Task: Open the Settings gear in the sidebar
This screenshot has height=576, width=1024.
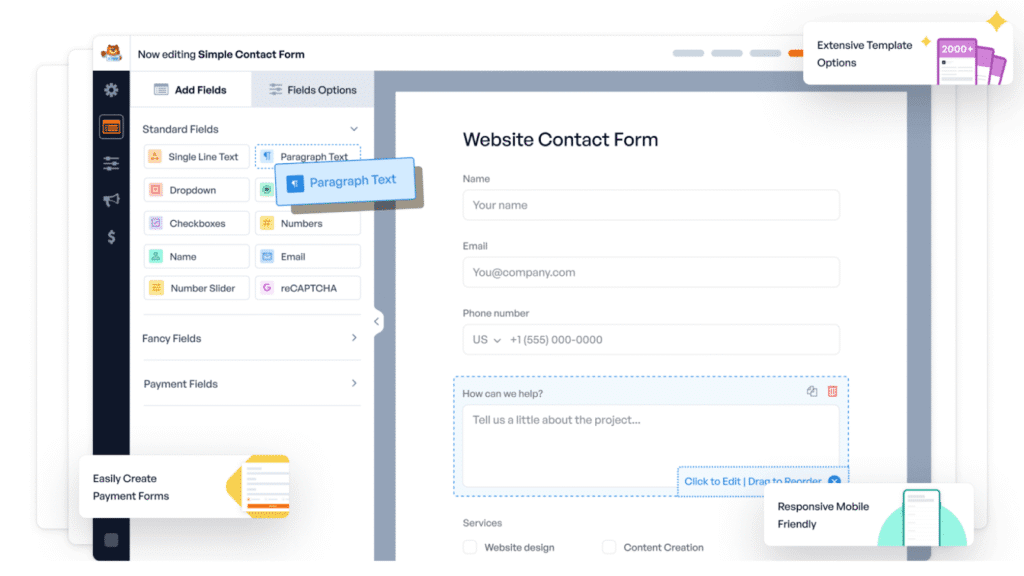Action: [111, 90]
